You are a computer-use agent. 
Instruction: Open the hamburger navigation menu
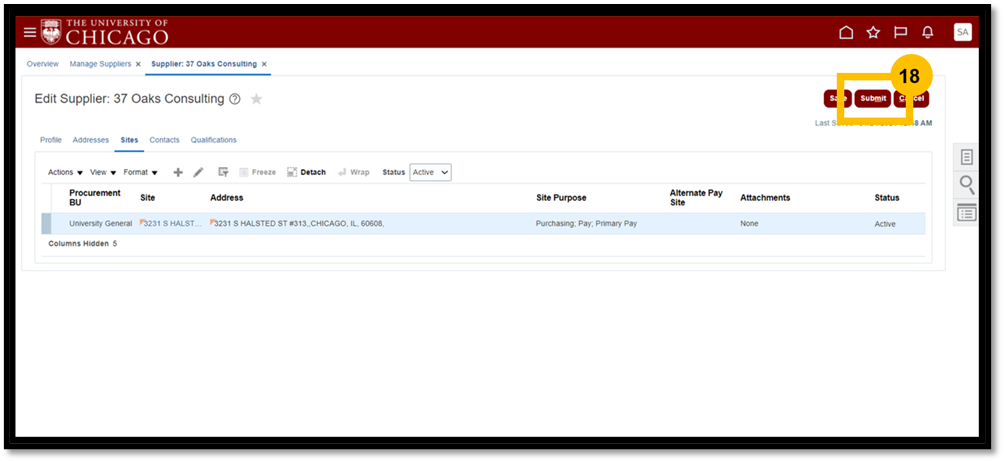point(30,33)
